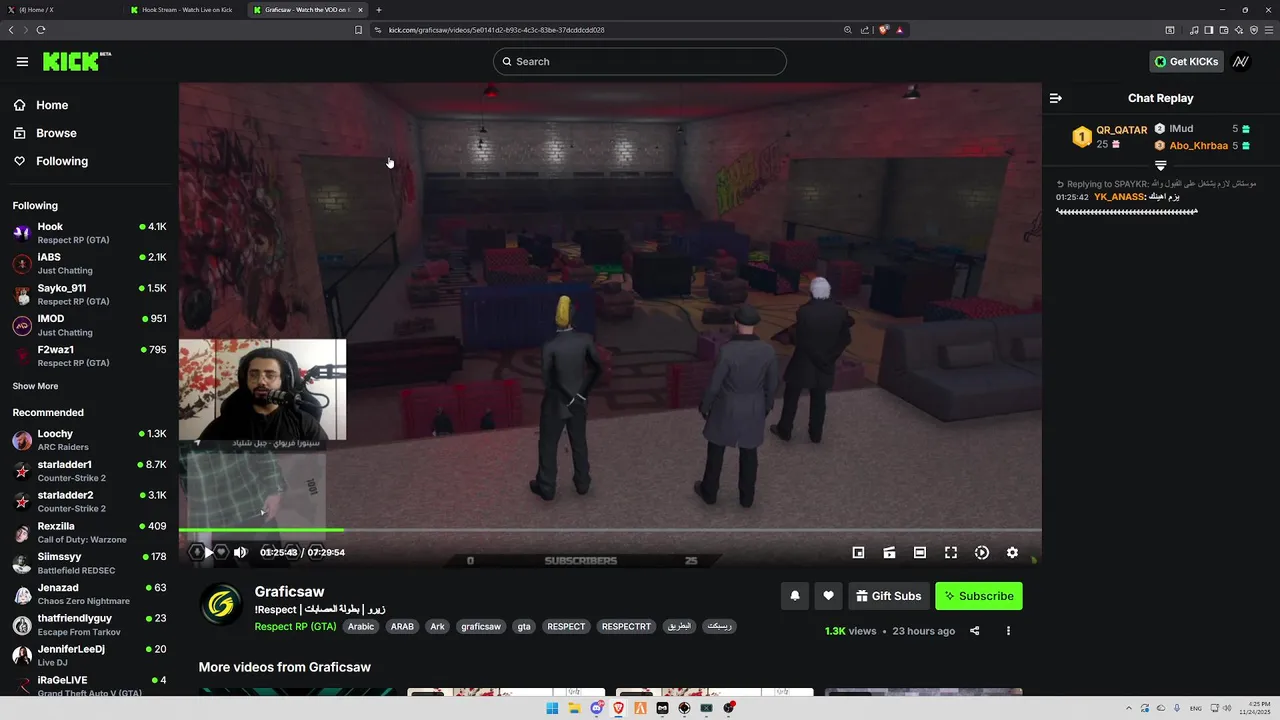Image resolution: width=1280 pixels, height=720 pixels.
Task: Open starladder1 recommended channel
Action: 89,471
